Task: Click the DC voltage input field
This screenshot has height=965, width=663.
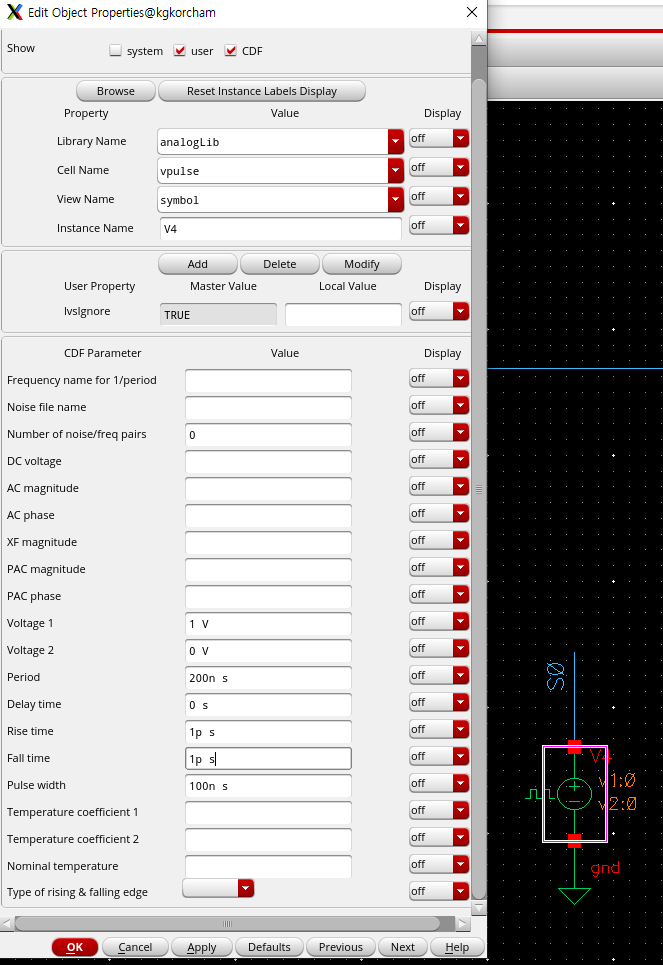Action: [268, 462]
